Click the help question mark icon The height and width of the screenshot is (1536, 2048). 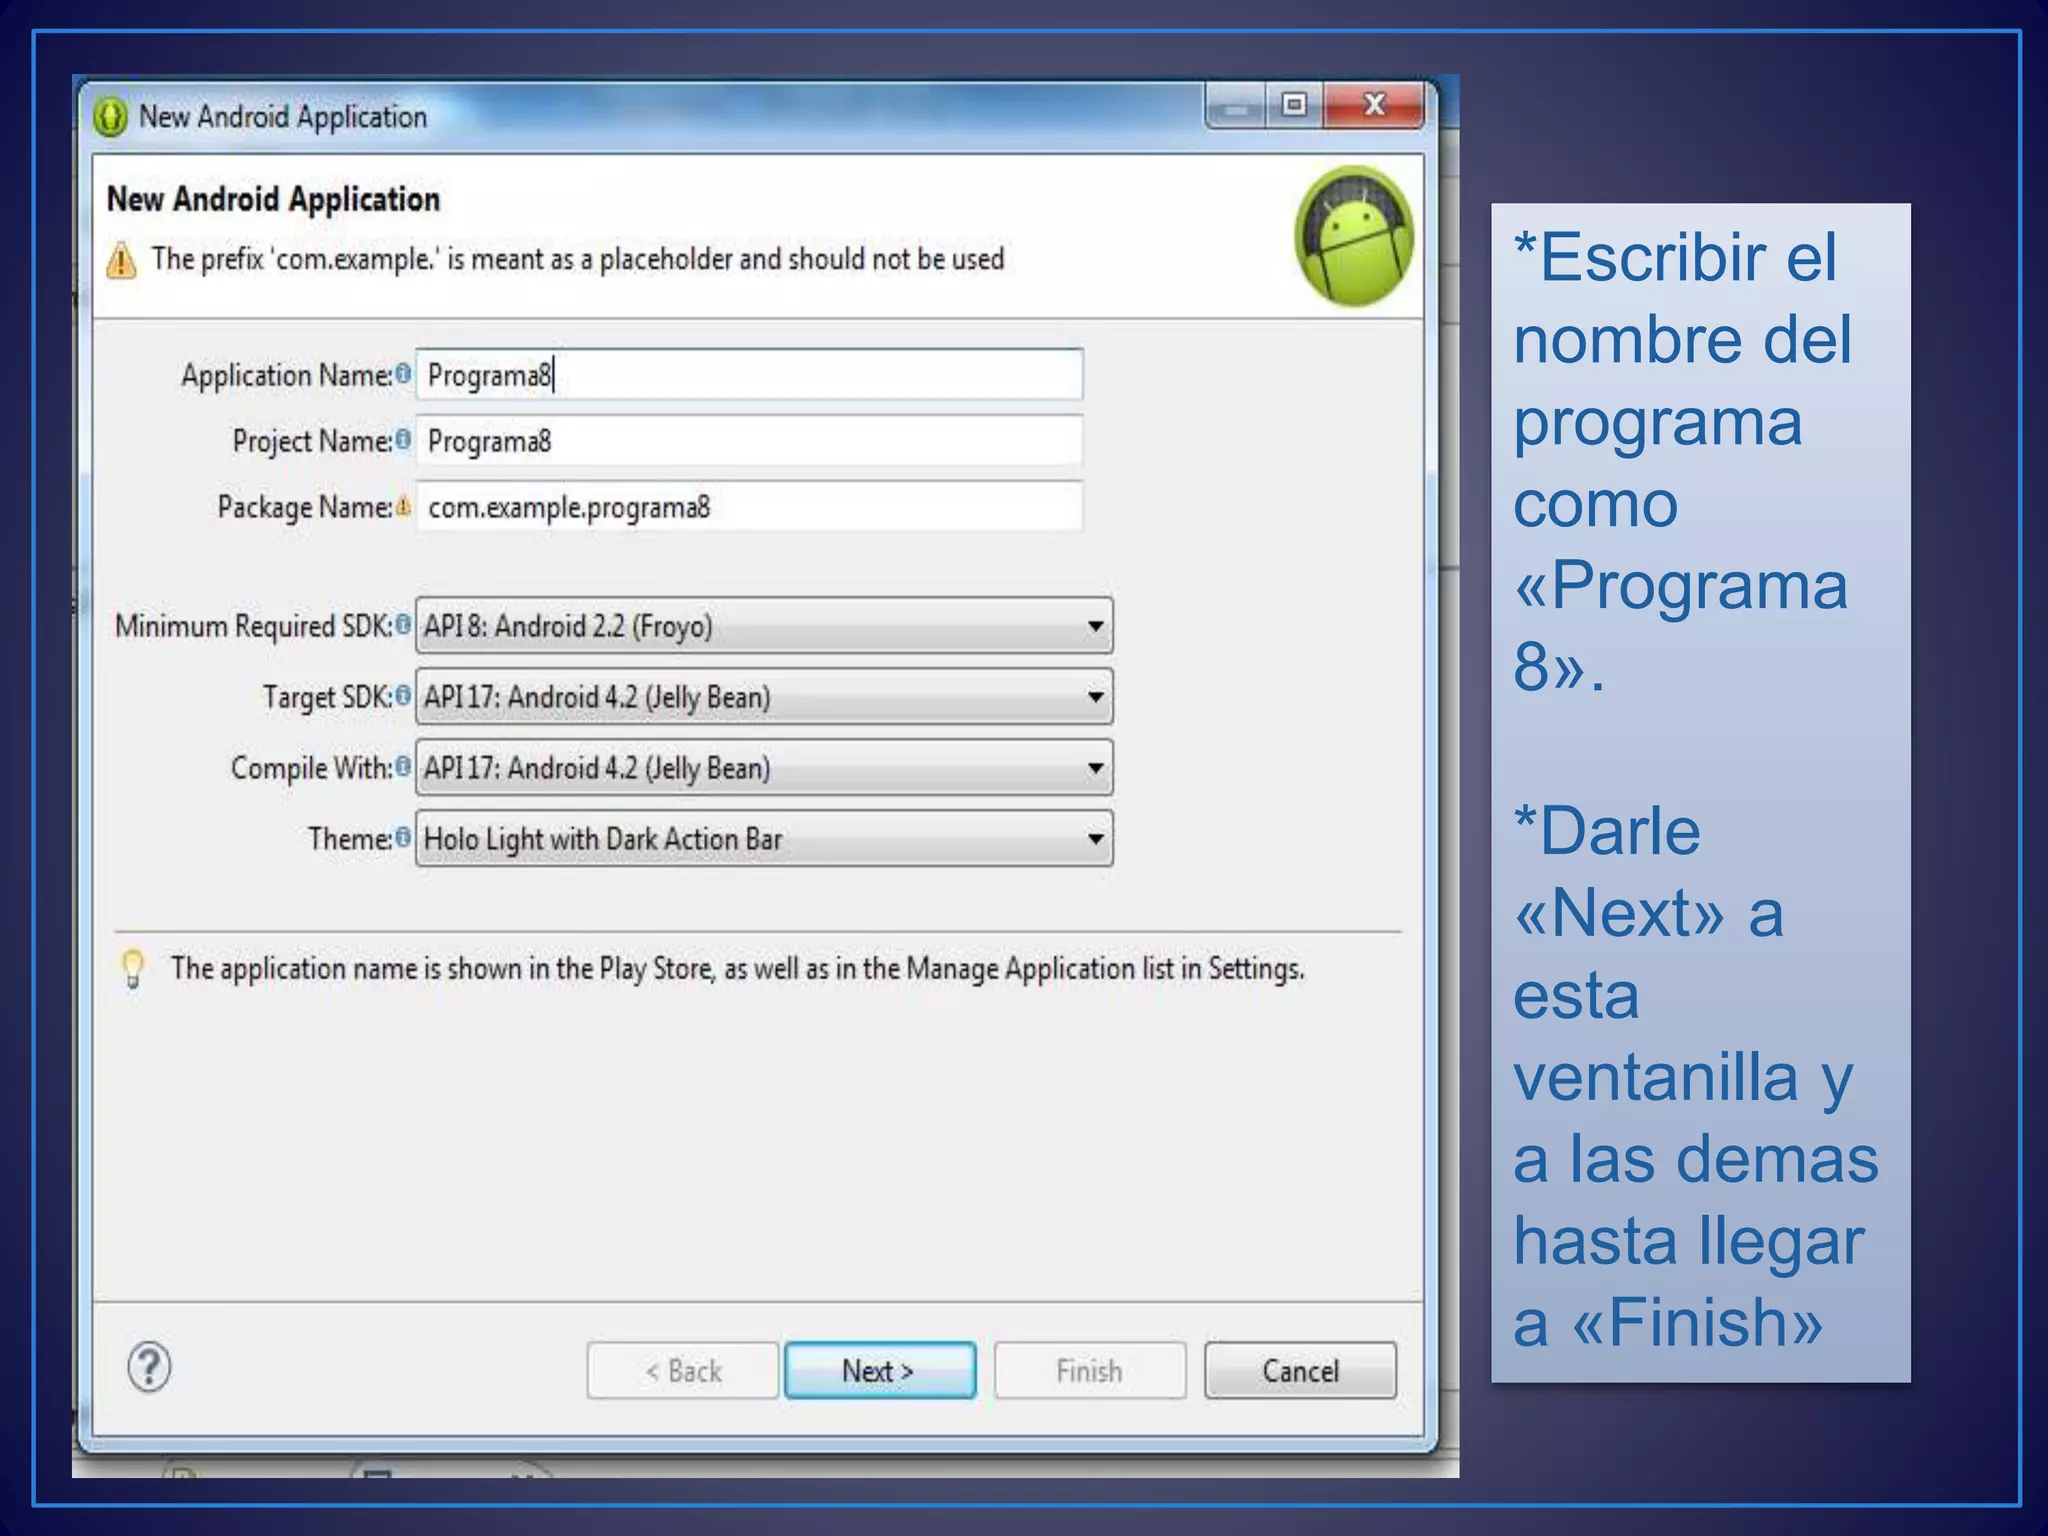click(150, 1367)
